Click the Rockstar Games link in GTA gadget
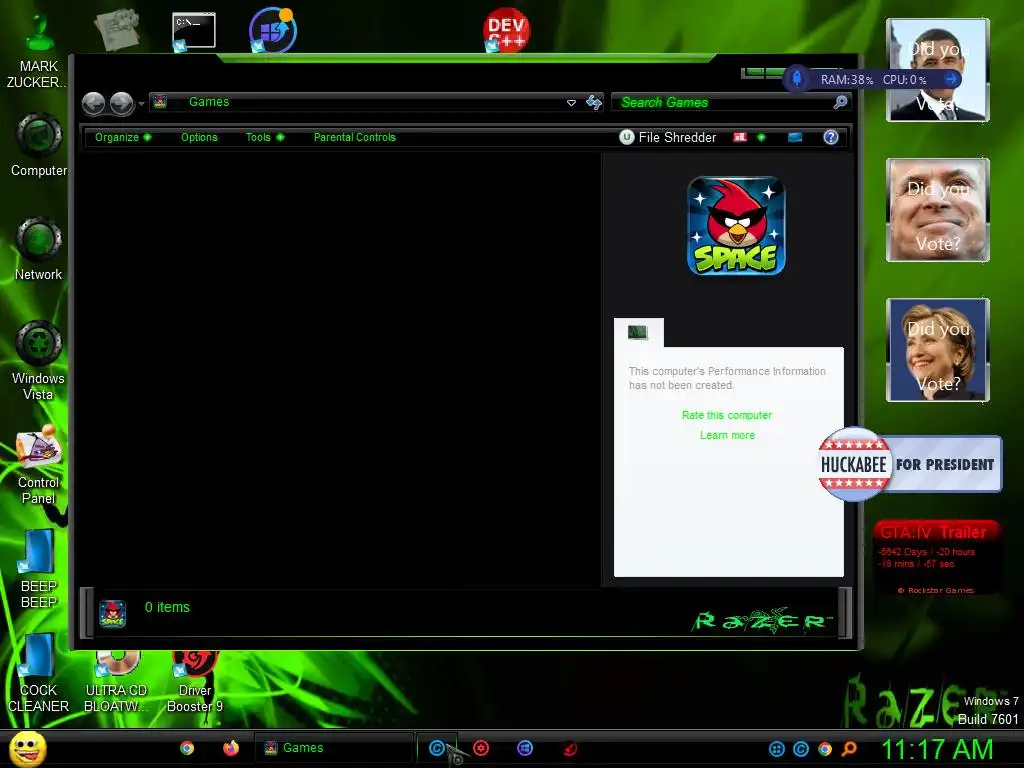 click(x=936, y=590)
